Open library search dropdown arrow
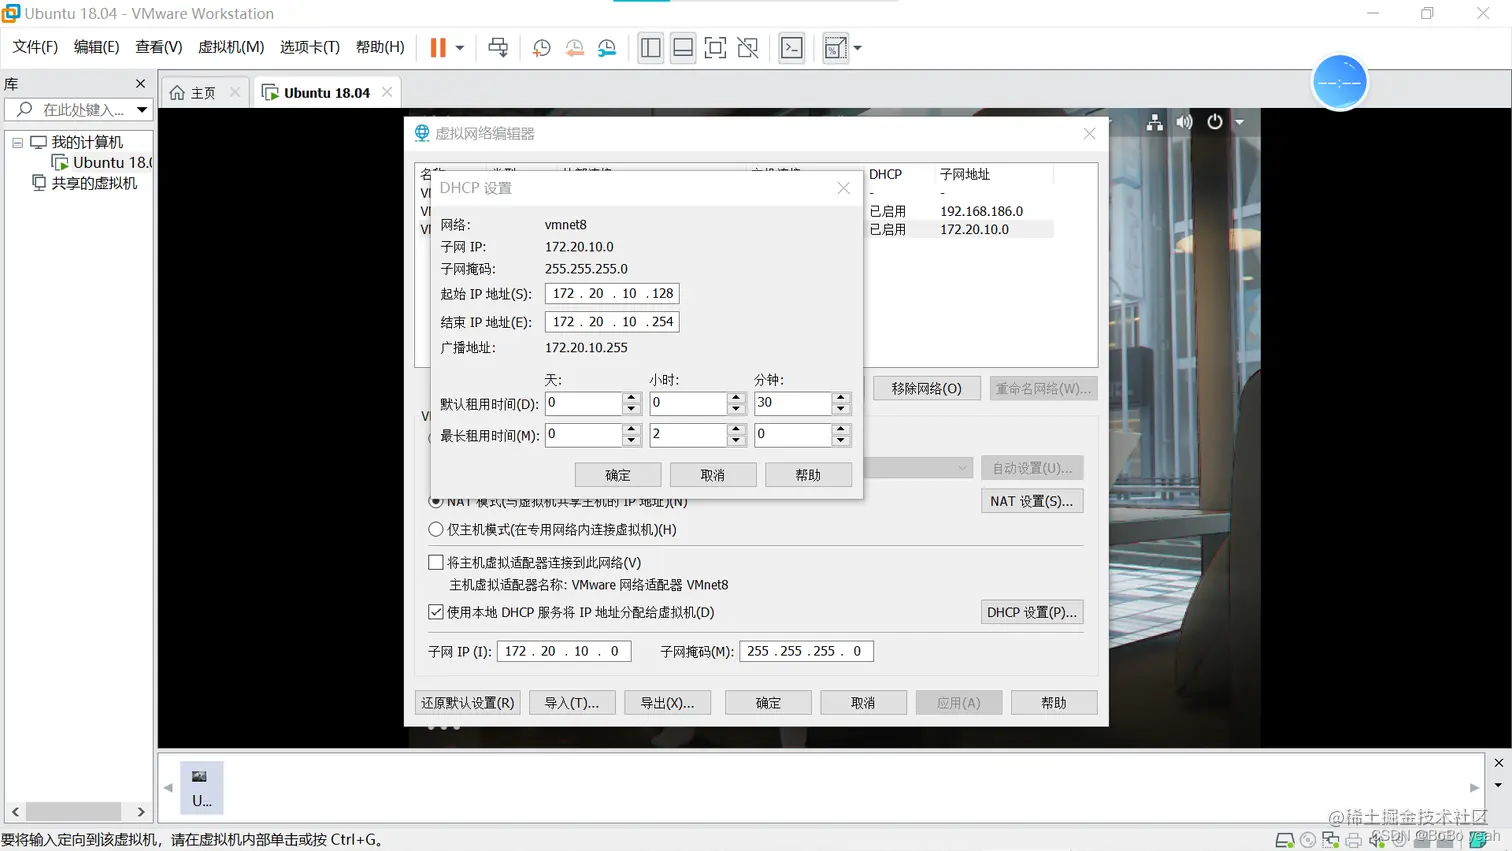The image size is (1512, 851). [142, 109]
